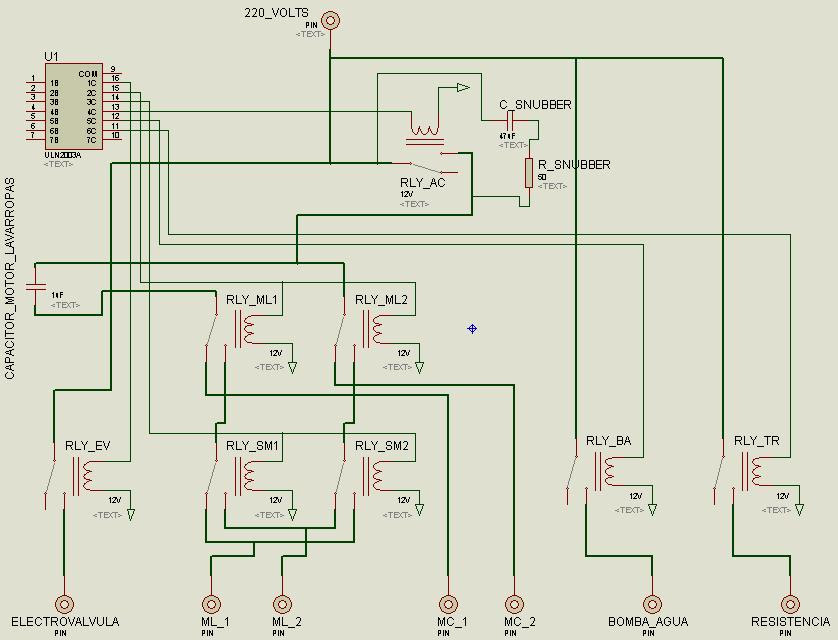Viewport: 838px width, 640px height.
Task: Click the power terminal arrow above RLY_AC
Action: (463, 87)
